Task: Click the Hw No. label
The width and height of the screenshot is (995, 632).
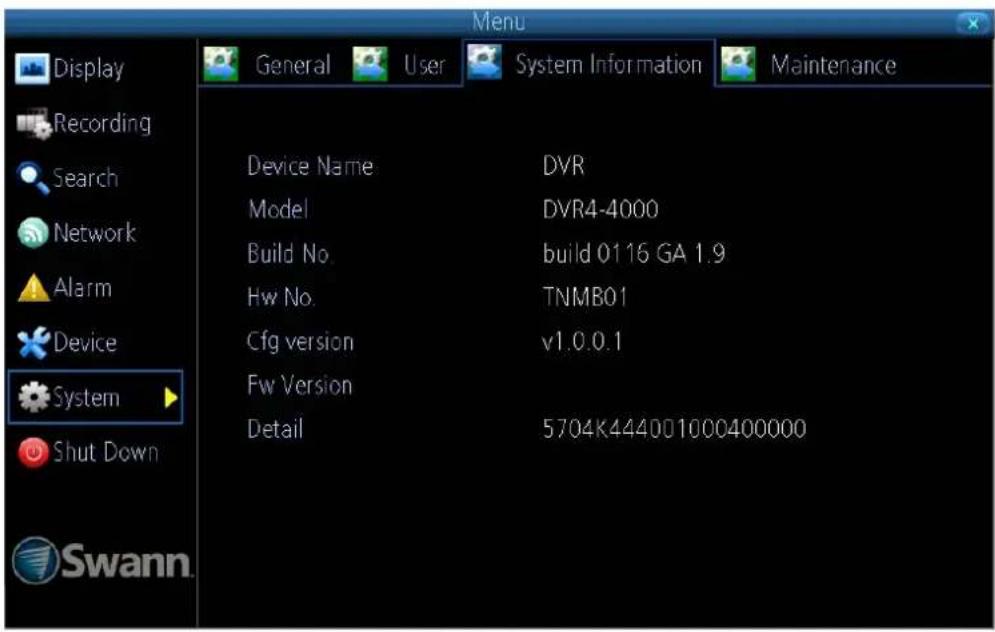Action: [x=280, y=297]
